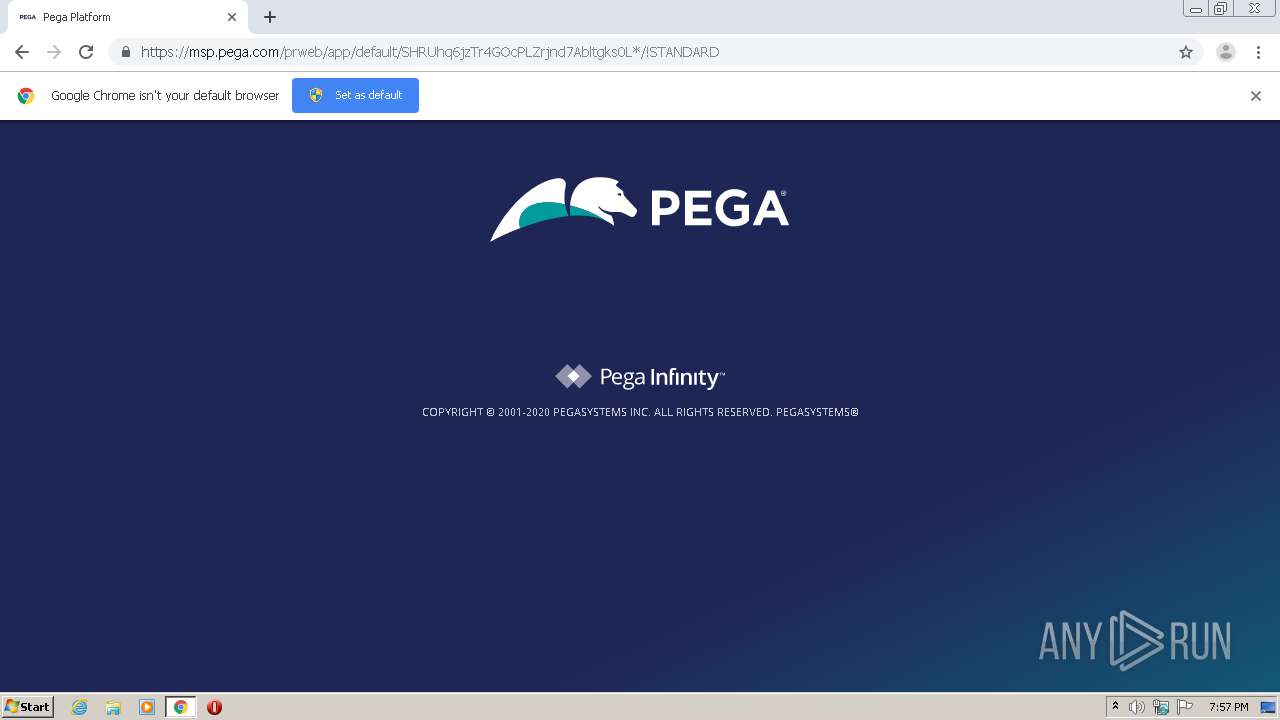The image size is (1280, 720).
Task: Switch to Chrome taskbar button
Action: coord(180,707)
